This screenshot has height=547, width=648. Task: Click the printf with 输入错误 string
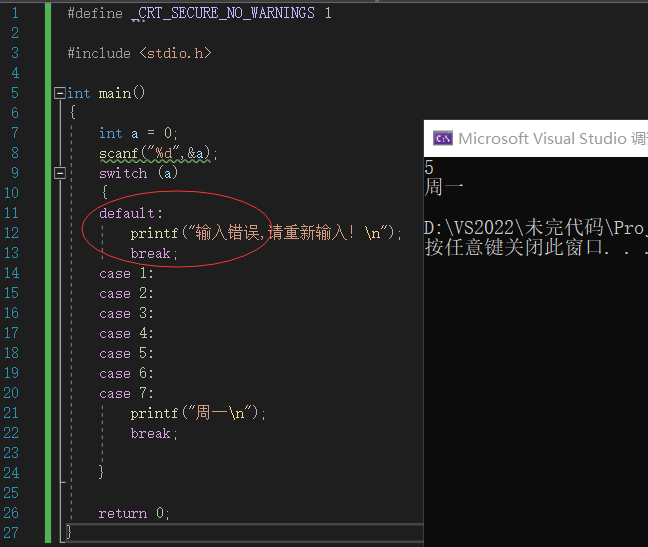click(266, 233)
